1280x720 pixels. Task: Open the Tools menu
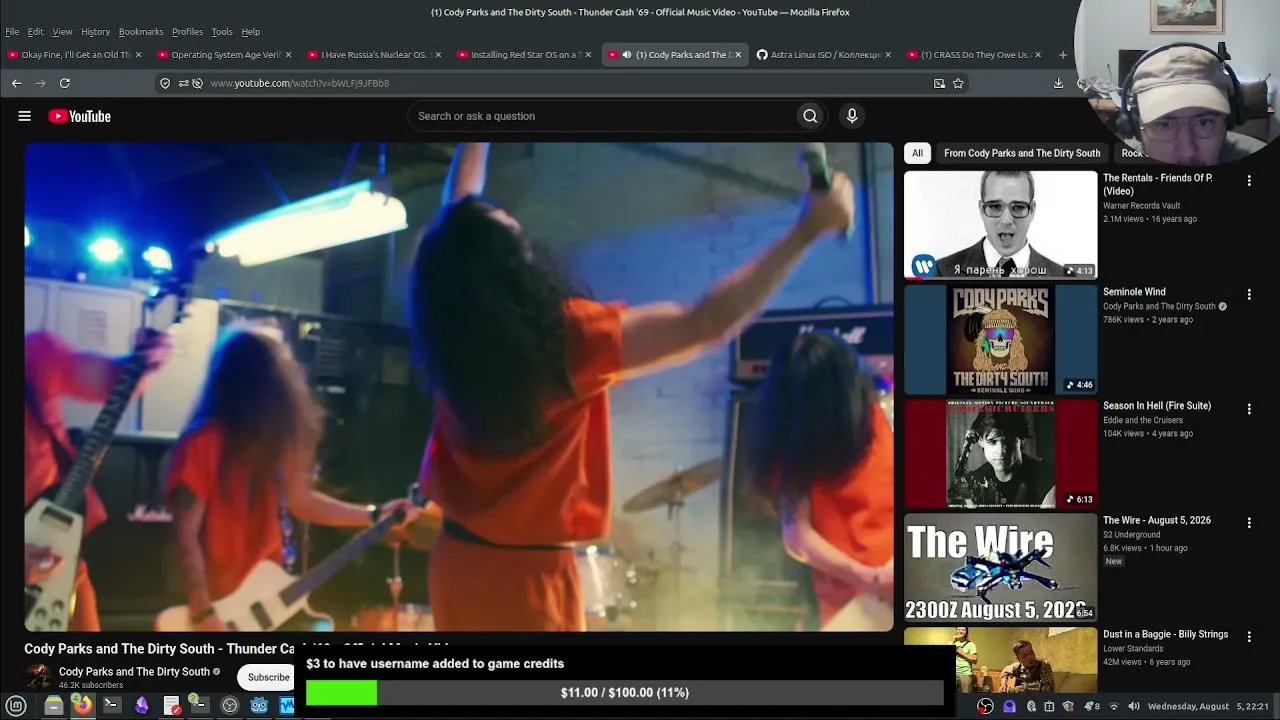click(222, 32)
